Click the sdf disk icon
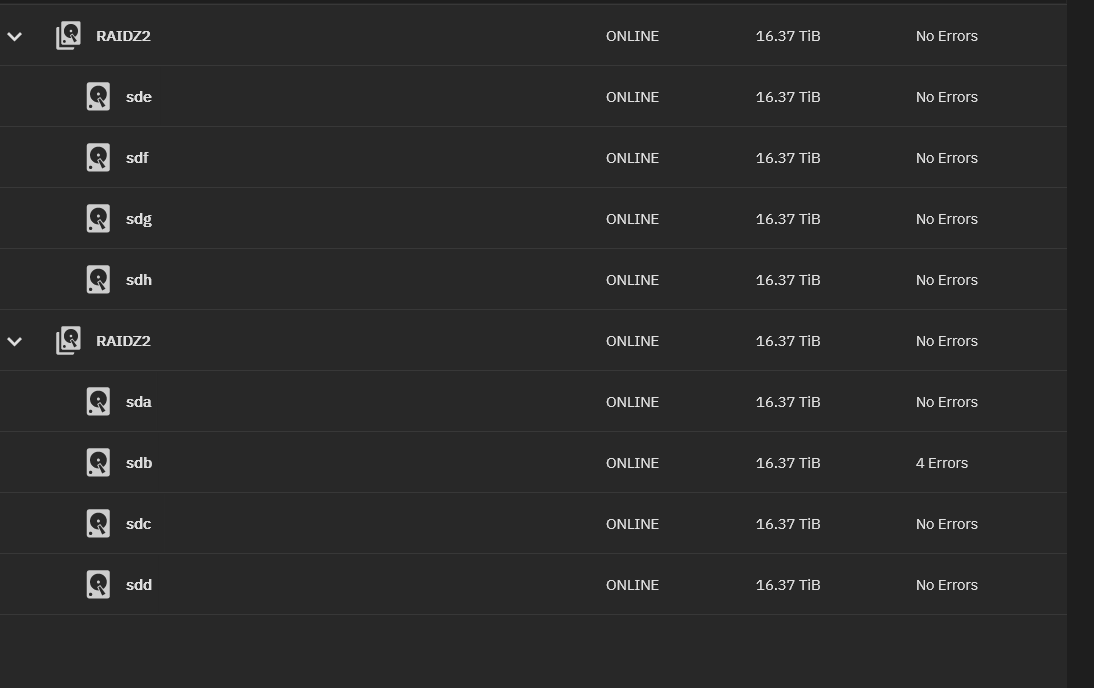The width and height of the screenshot is (1094, 688). point(98,158)
